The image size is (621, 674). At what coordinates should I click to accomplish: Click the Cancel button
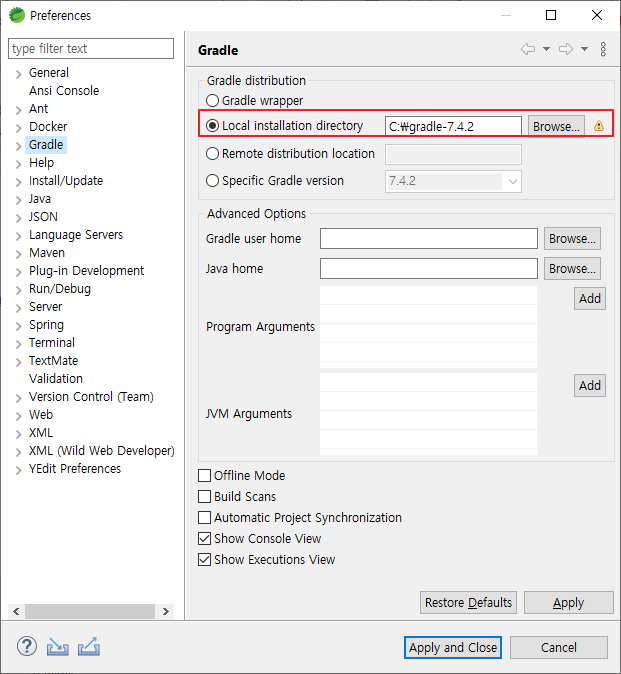pyautogui.click(x=559, y=647)
